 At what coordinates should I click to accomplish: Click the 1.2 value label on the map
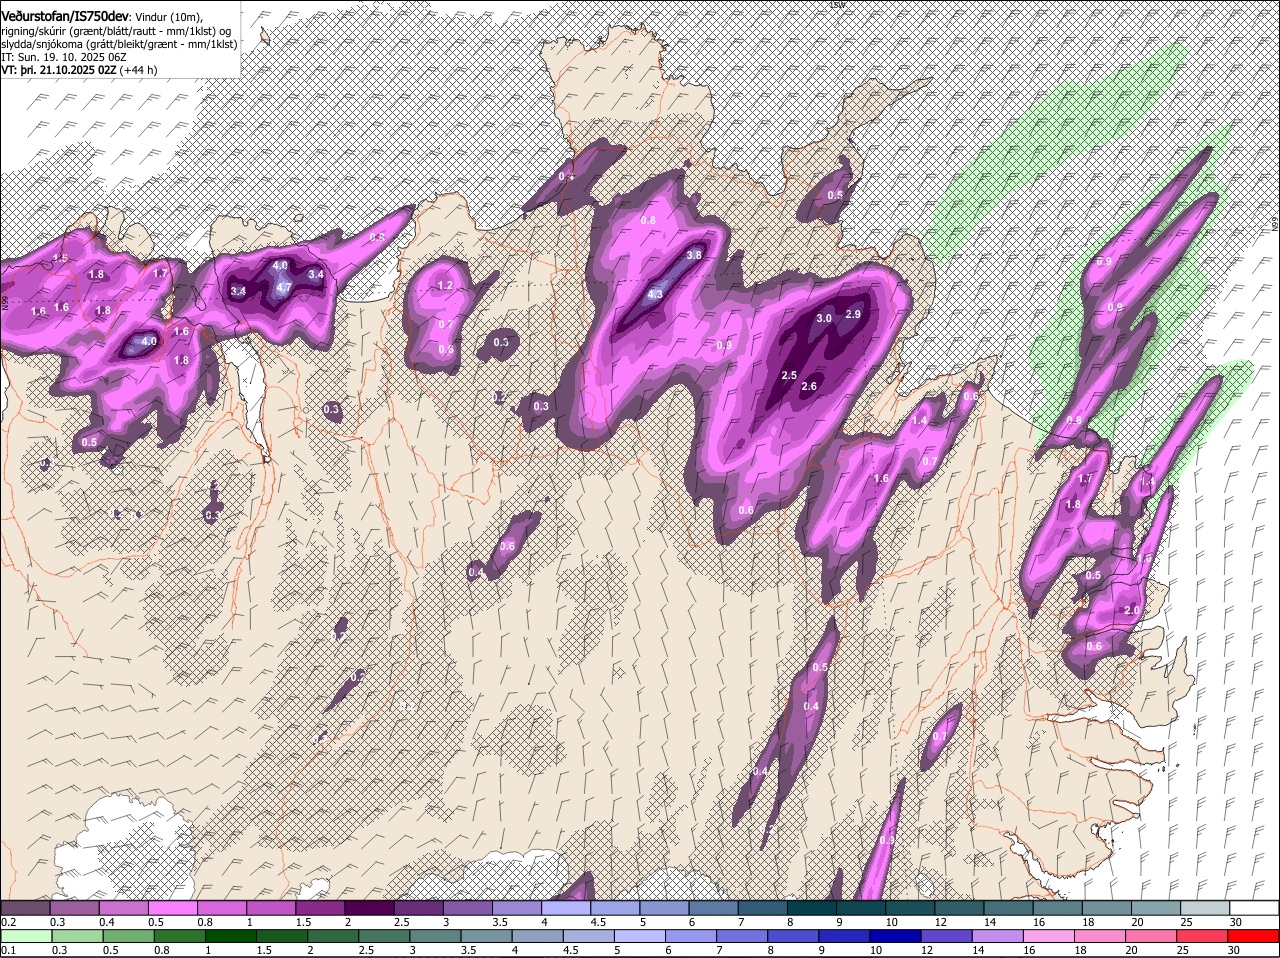point(446,286)
